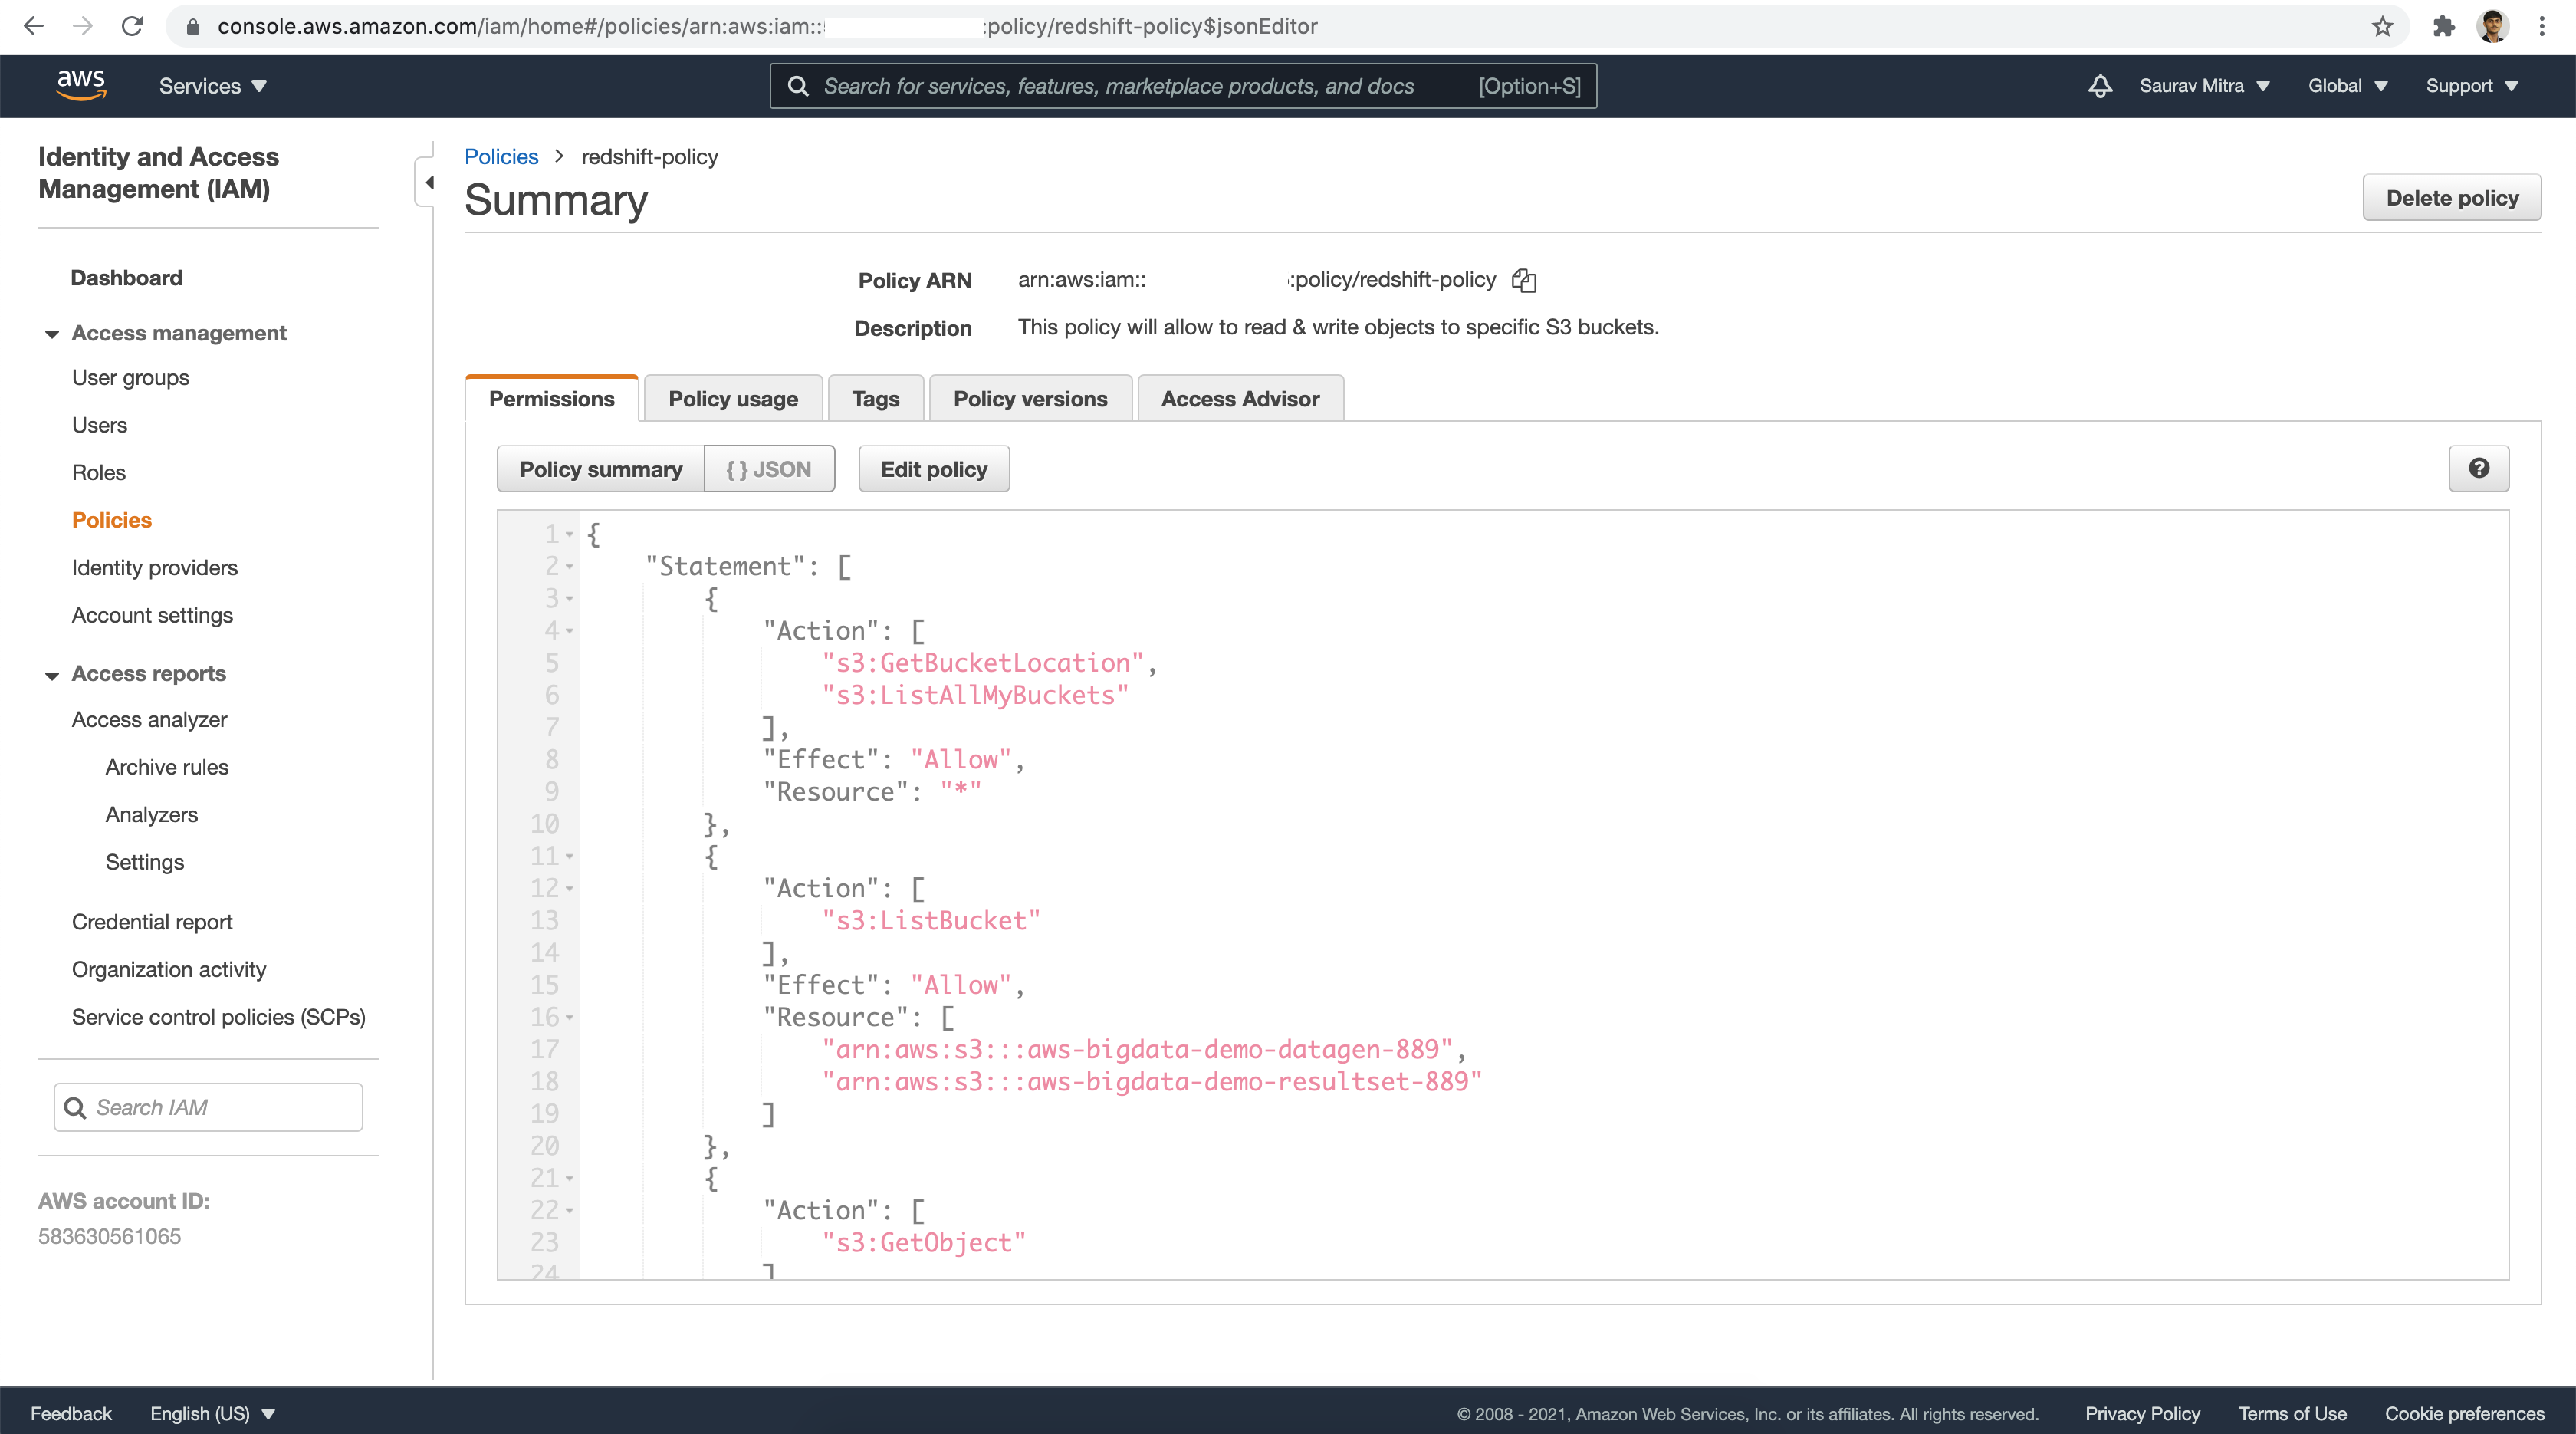Collapse the IAM sidebar with the arrow handle

[x=428, y=182]
